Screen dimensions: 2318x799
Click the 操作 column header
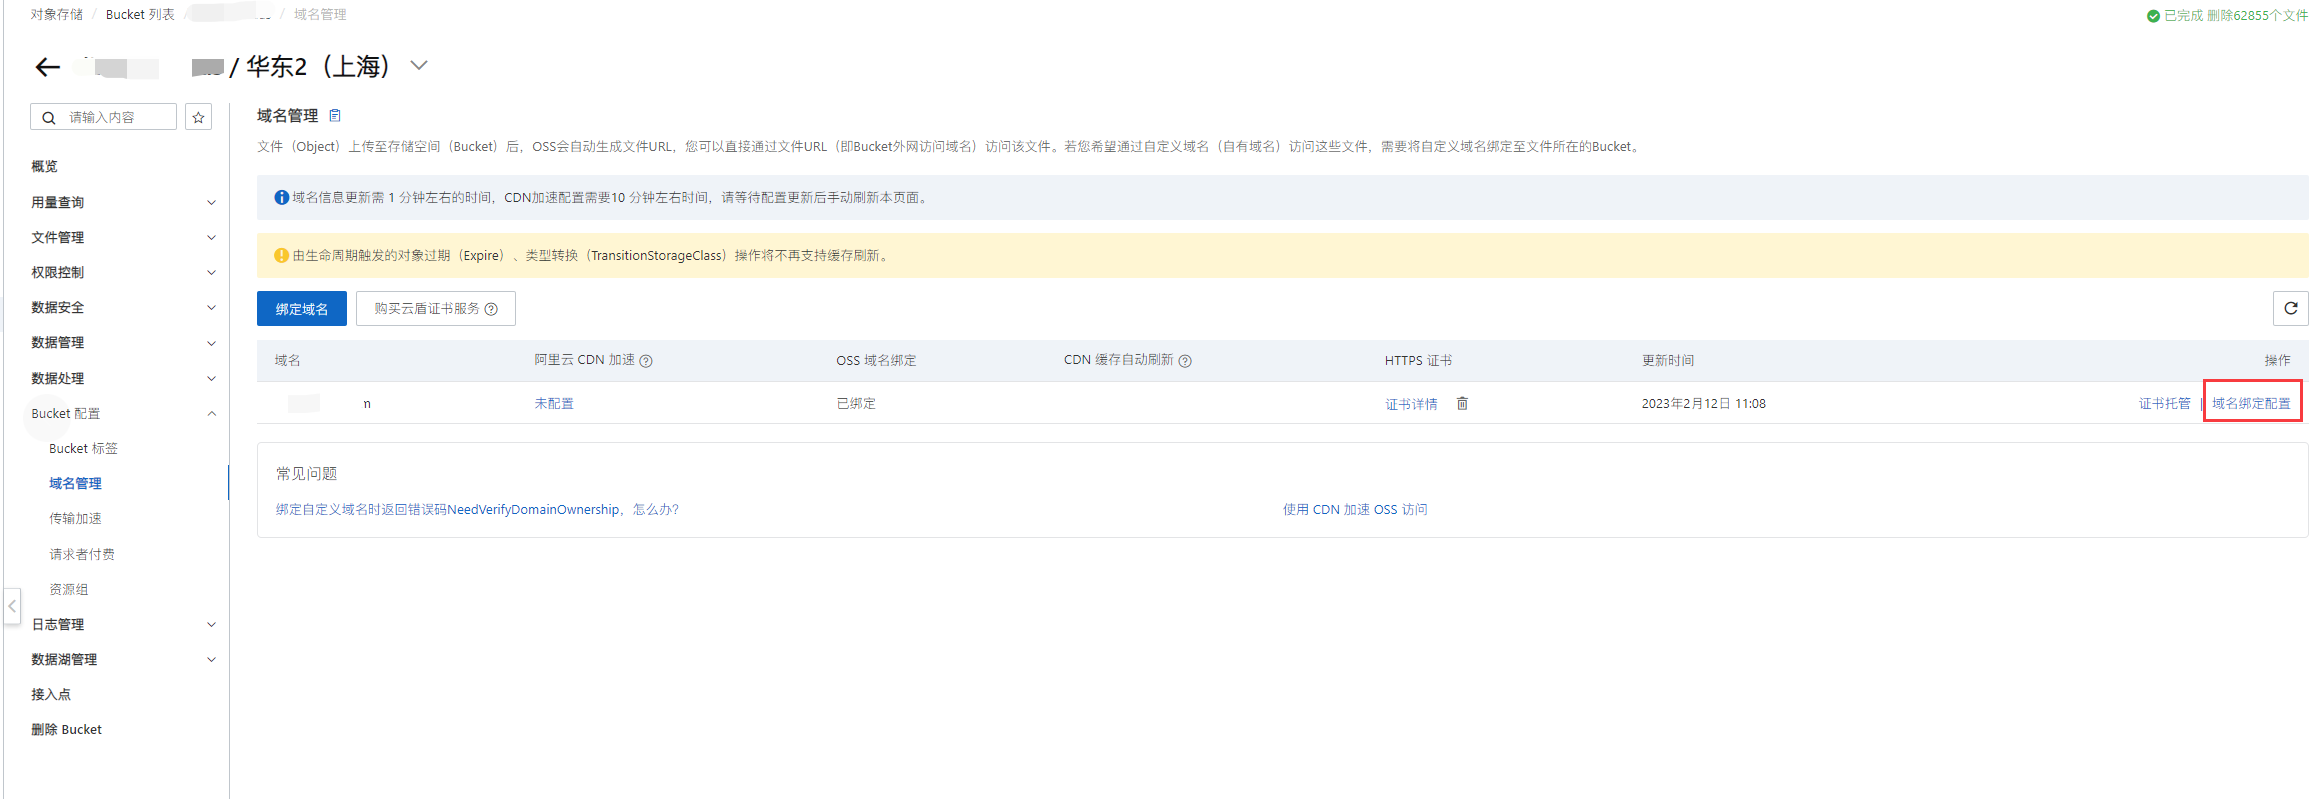[2278, 360]
